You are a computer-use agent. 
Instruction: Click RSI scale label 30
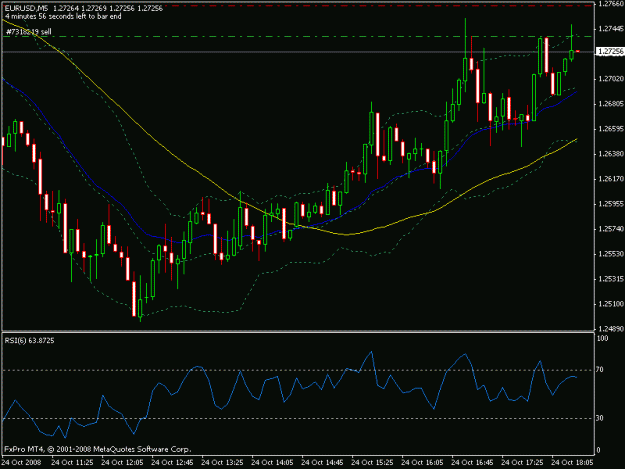[600, 418]
